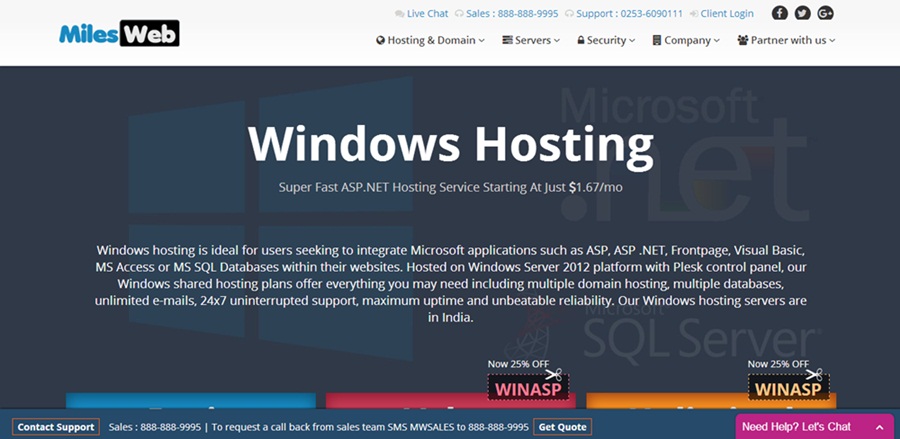Click the padlock icon of Security

(581, 40)
